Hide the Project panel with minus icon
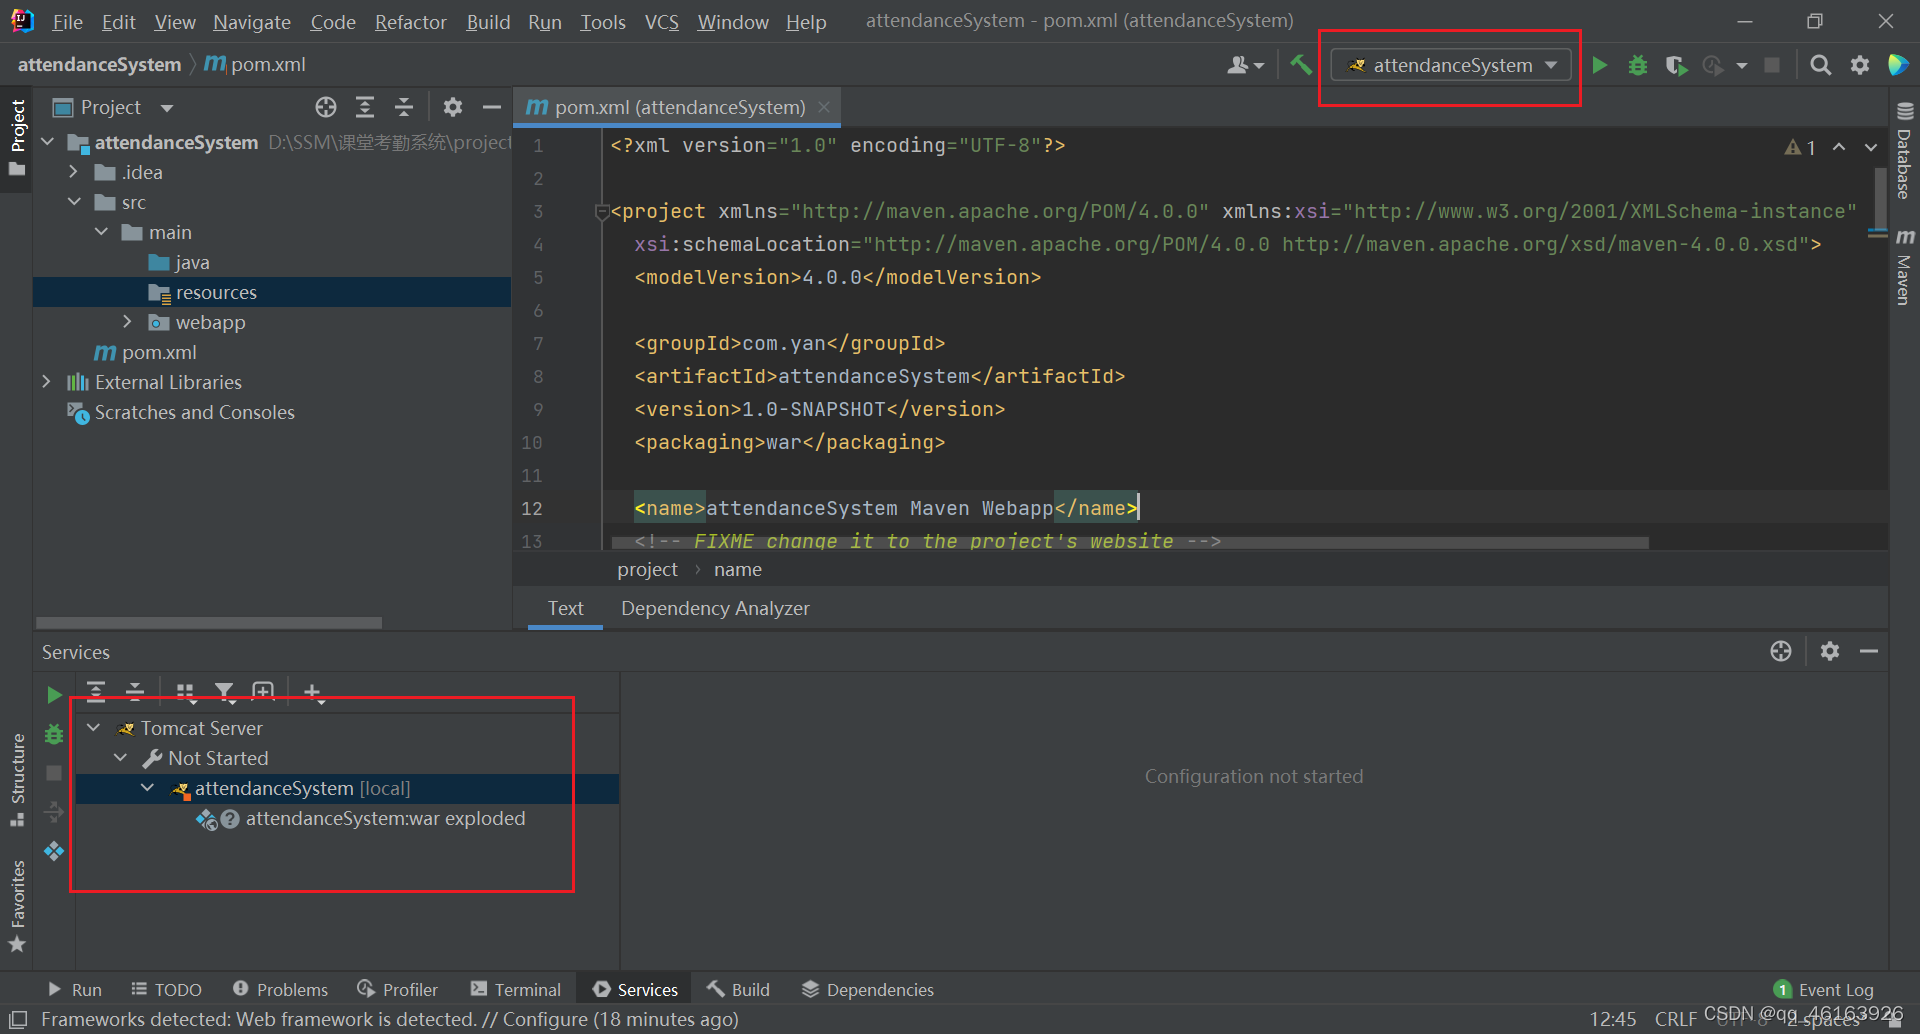Viewport: 1920px width, 1034px height. [x=491, y=107]
